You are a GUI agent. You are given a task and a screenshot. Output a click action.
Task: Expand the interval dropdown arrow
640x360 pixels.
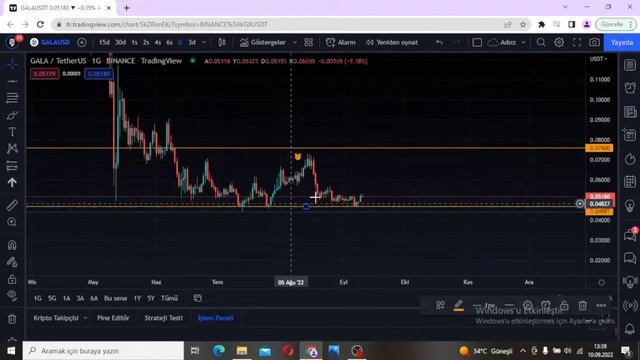(x=204, y=42)
